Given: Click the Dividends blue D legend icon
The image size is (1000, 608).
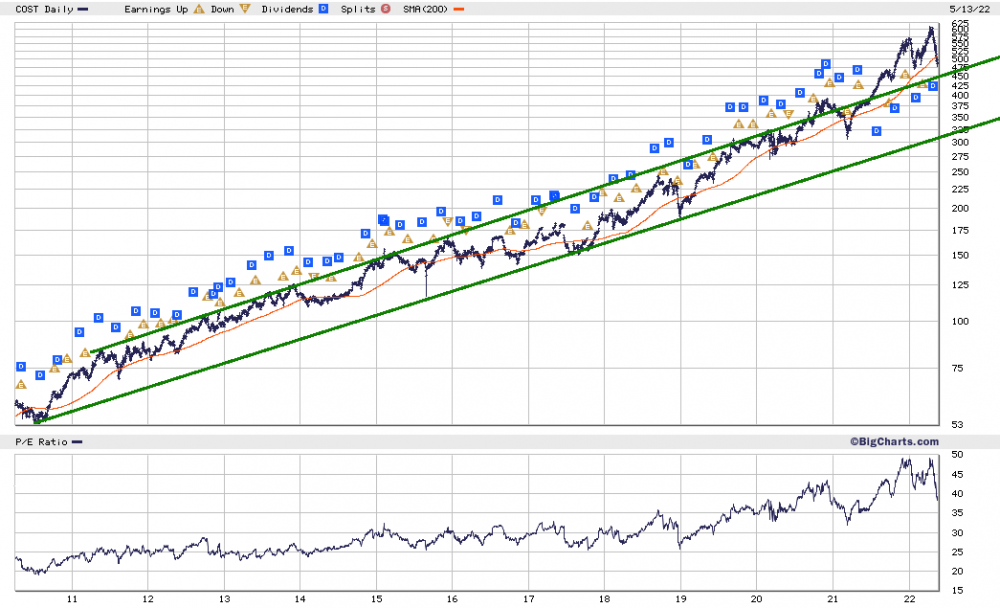Looking at the screenshot, I should click(x=323, y=9).
